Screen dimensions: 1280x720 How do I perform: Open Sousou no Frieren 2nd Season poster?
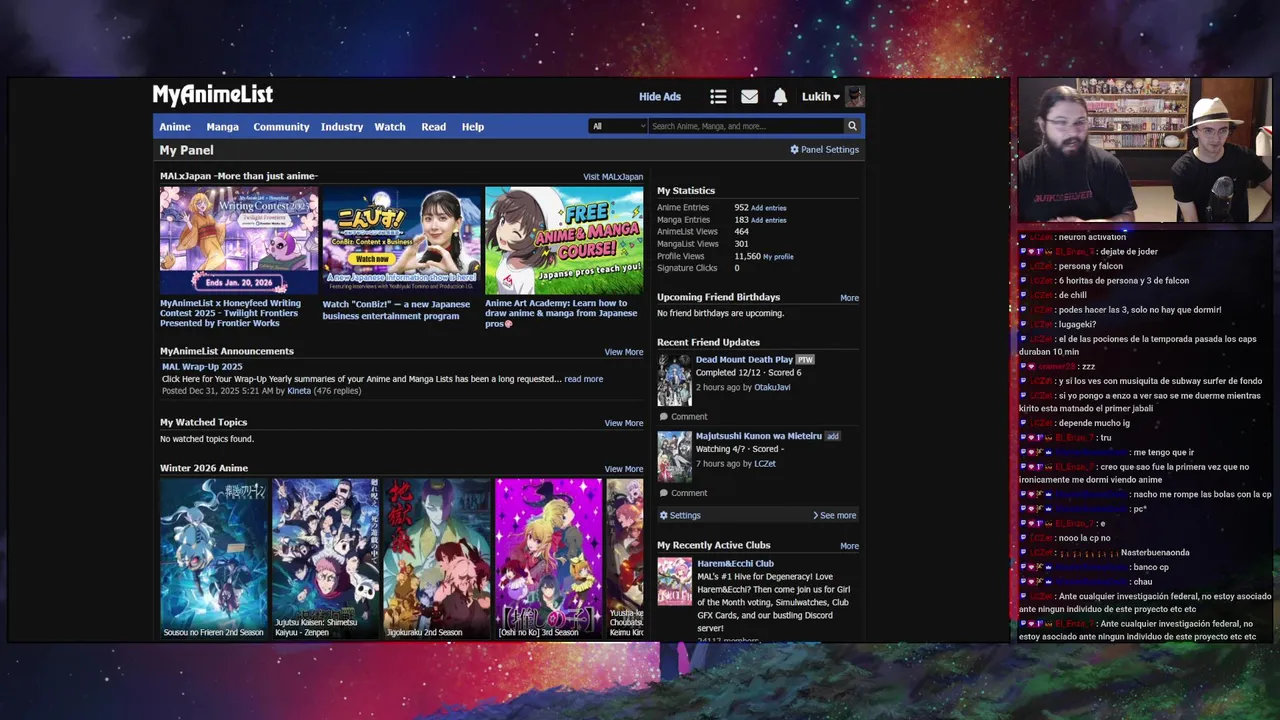point(214,558)
